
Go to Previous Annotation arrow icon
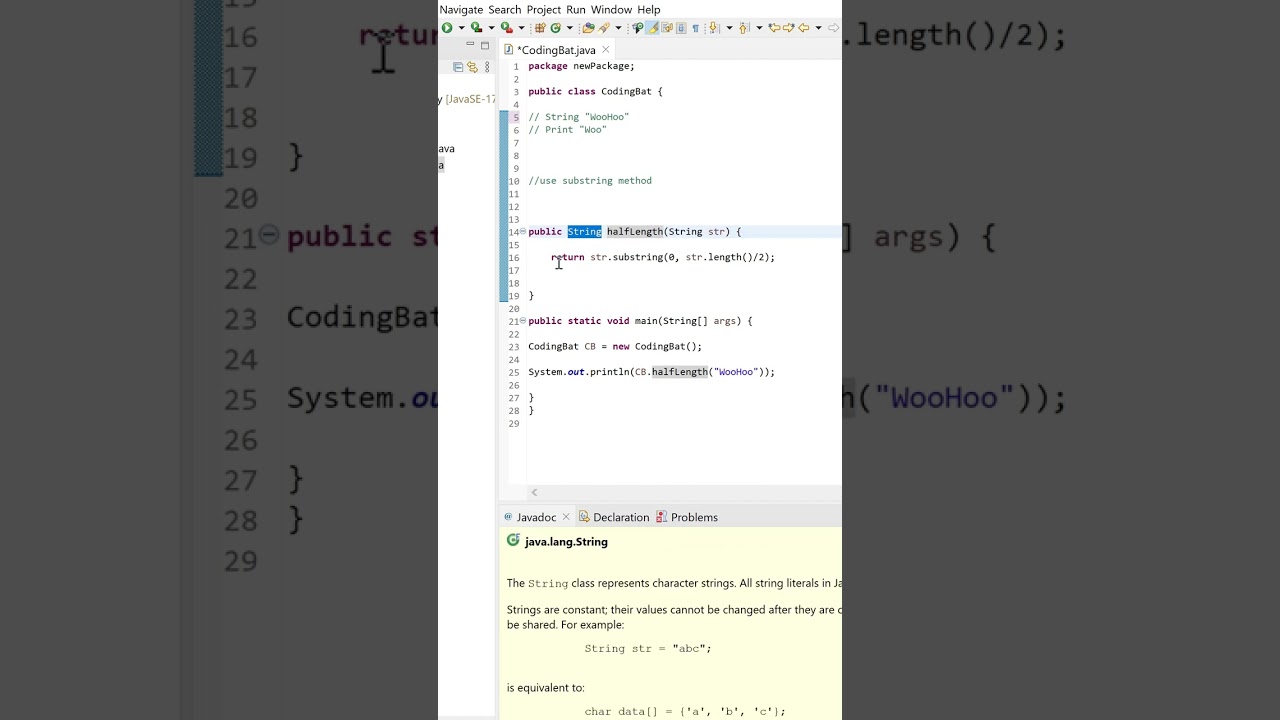[x=743, y=28]
